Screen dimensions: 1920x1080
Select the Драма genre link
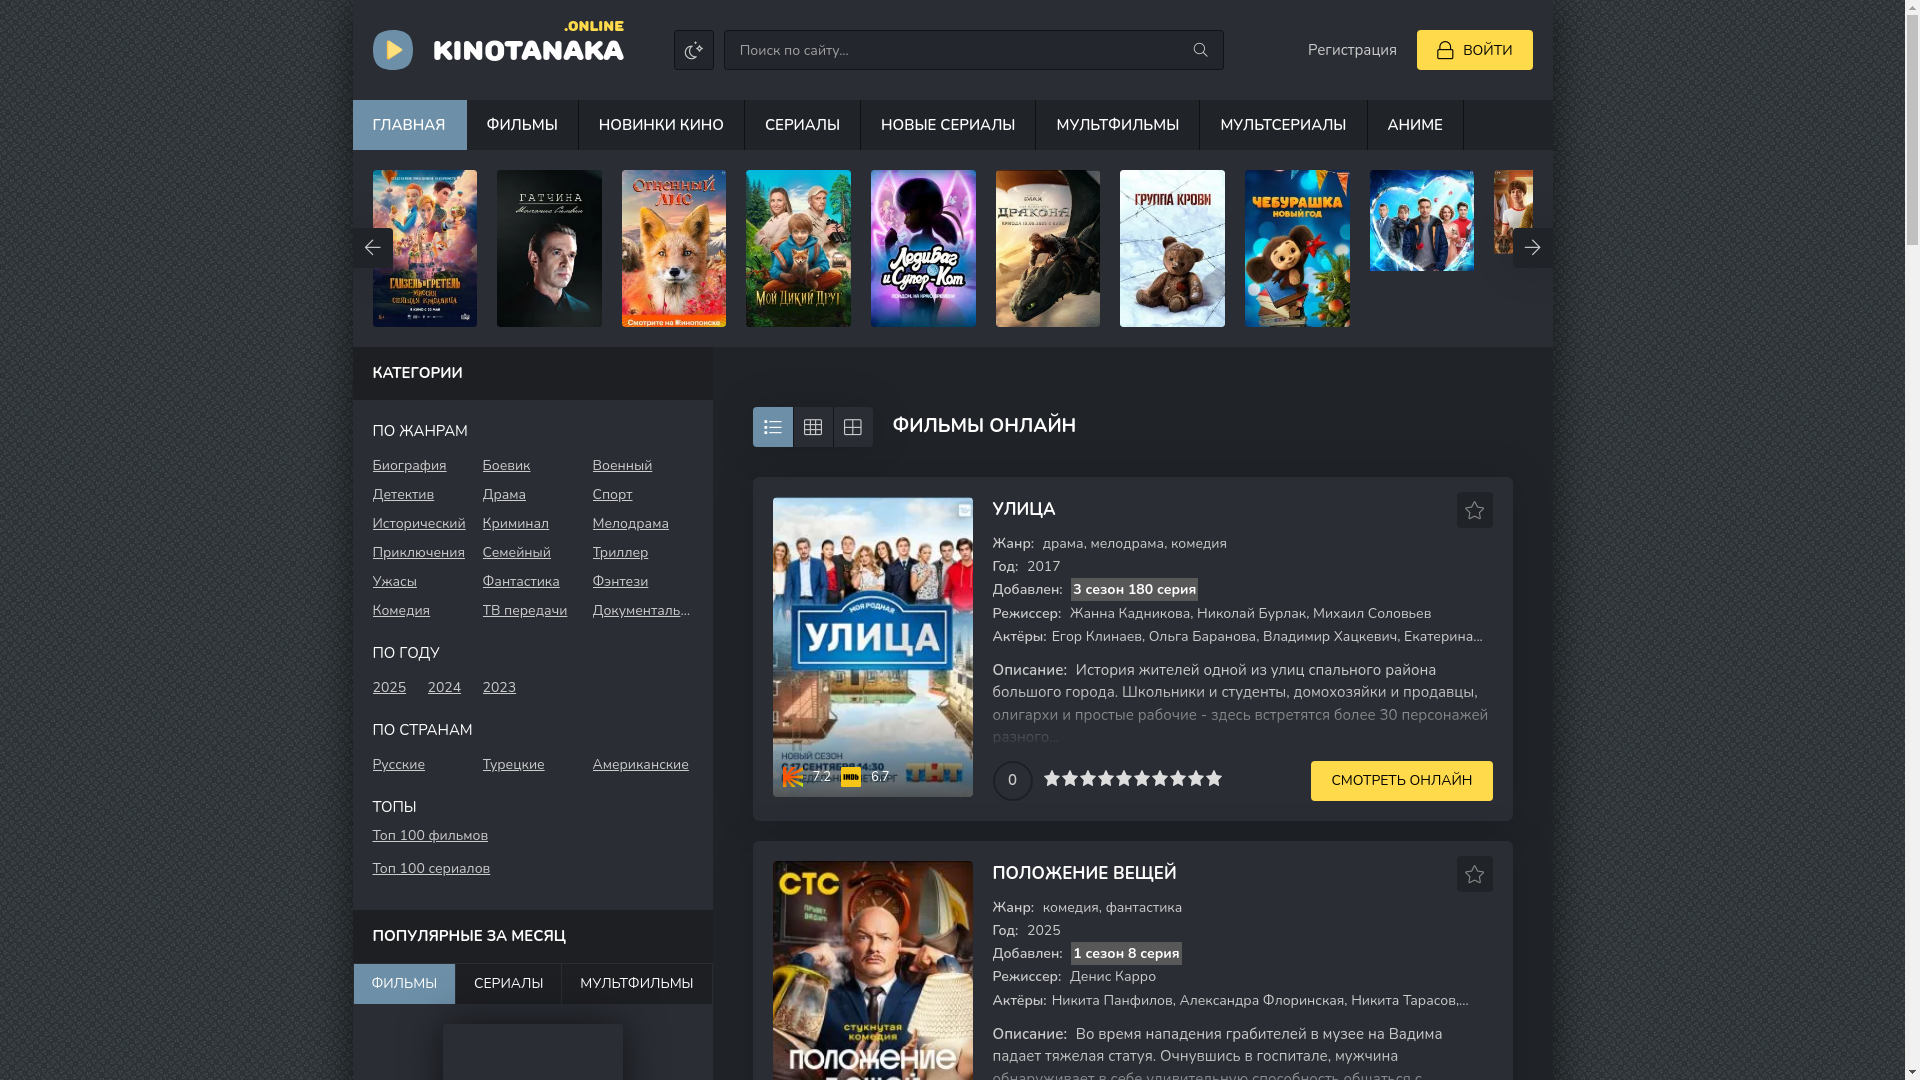click(x=503, y=495)
